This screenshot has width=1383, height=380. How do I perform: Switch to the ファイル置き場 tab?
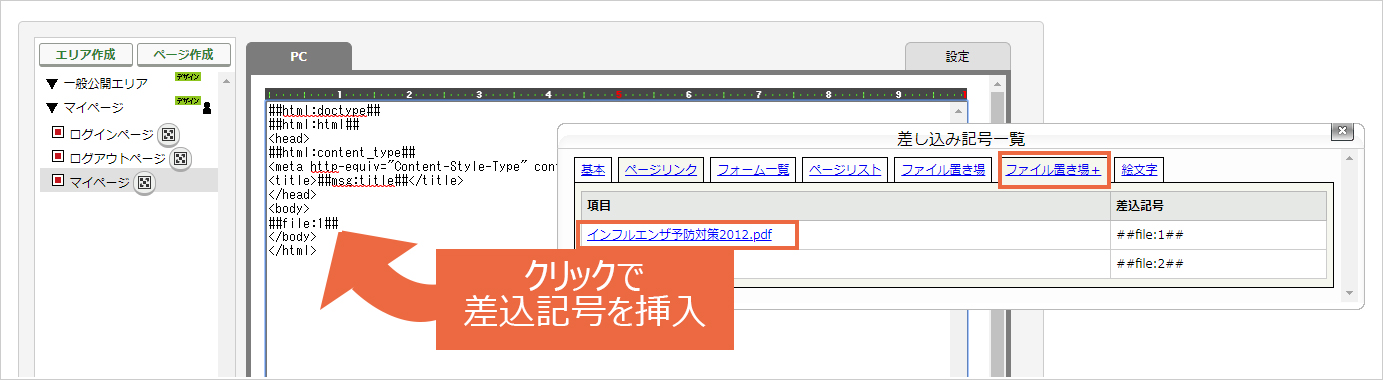point(943,170)
